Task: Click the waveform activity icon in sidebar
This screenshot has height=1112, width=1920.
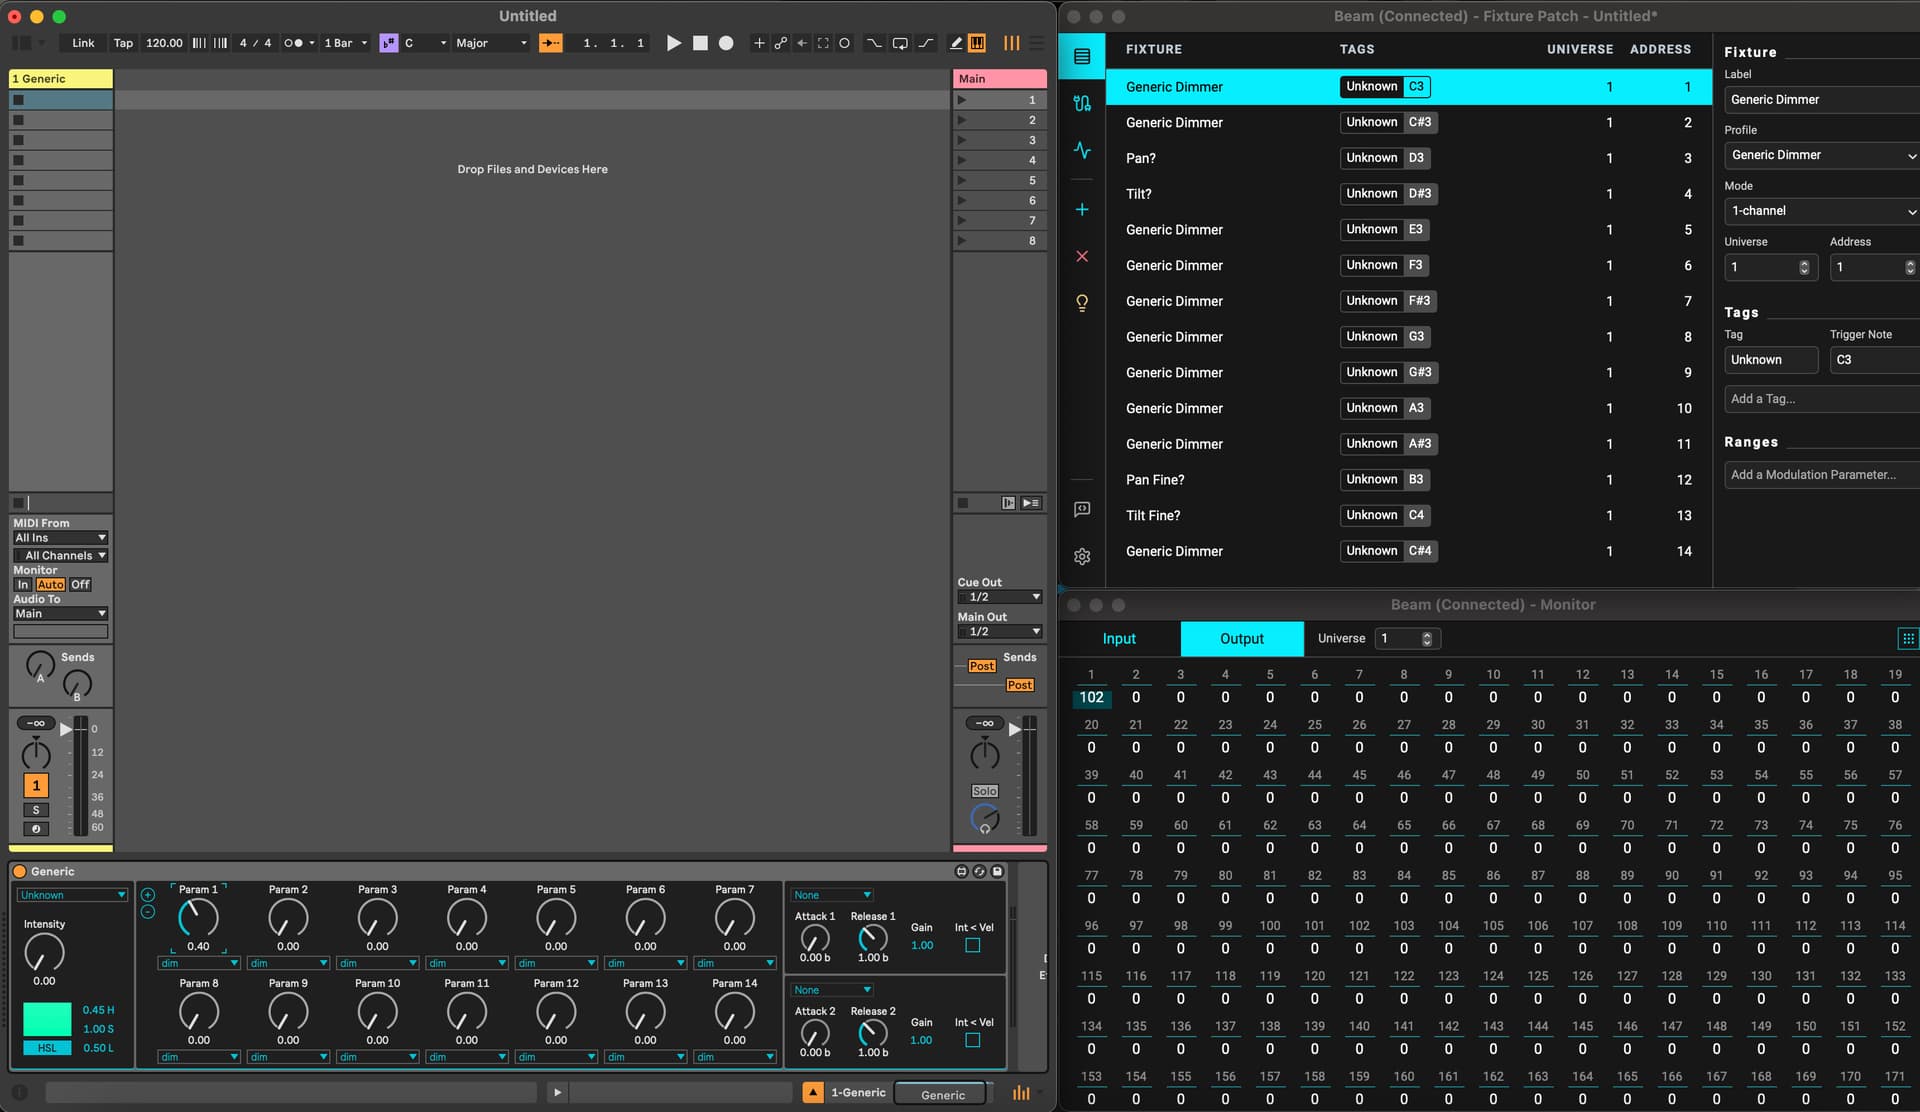Action: tap(1082, 150)
